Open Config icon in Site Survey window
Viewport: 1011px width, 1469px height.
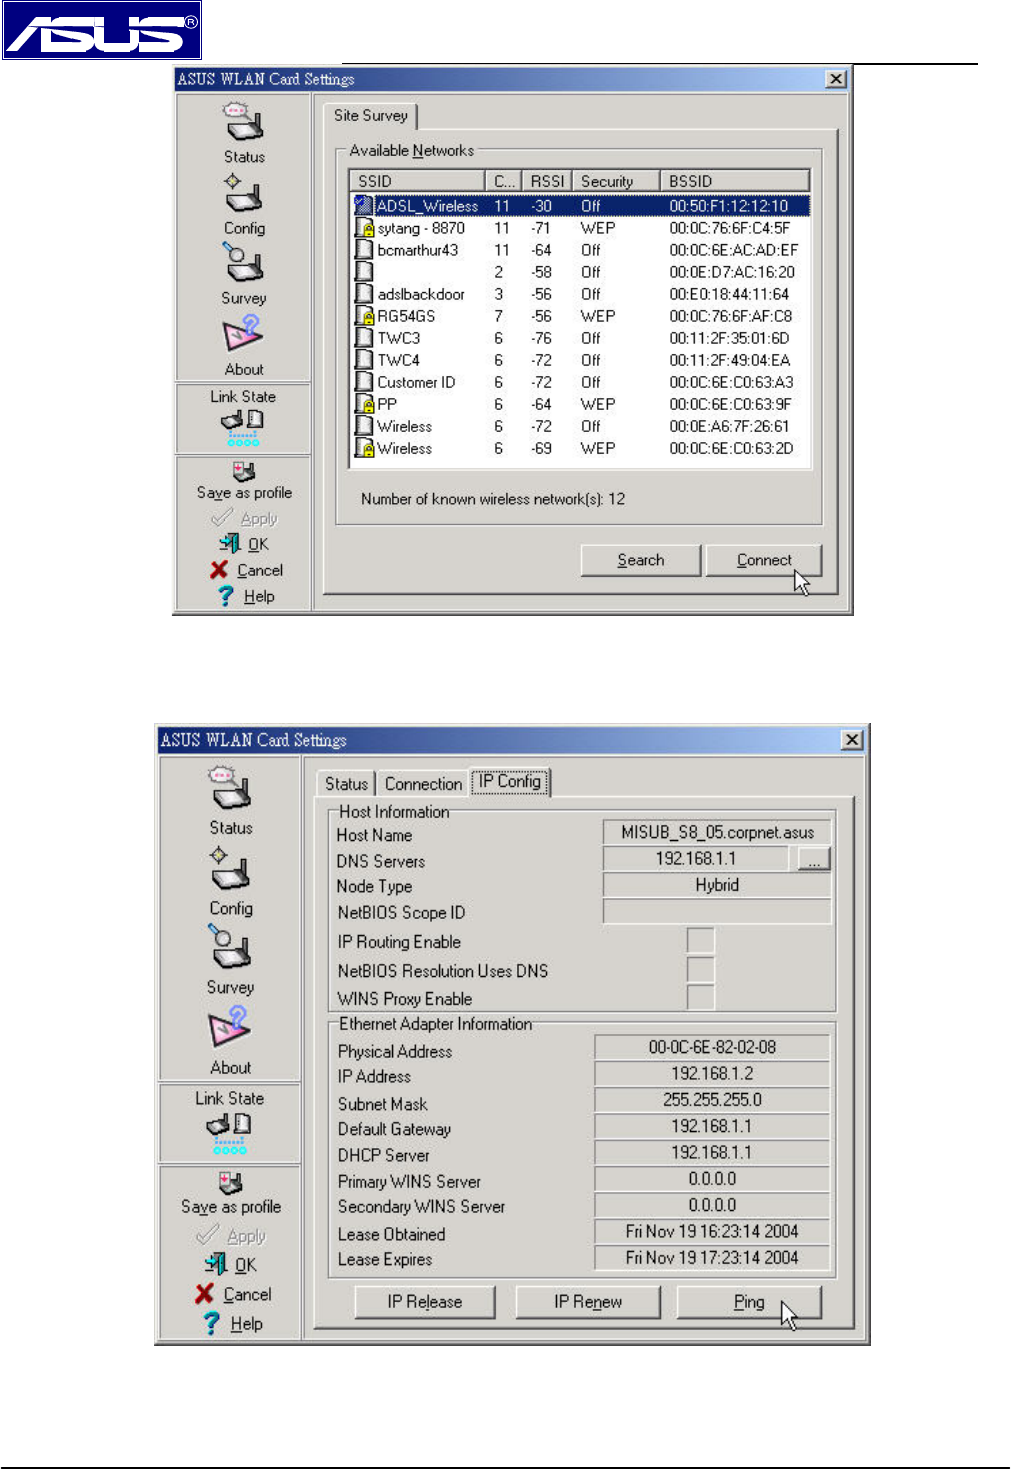click(244, 194)
